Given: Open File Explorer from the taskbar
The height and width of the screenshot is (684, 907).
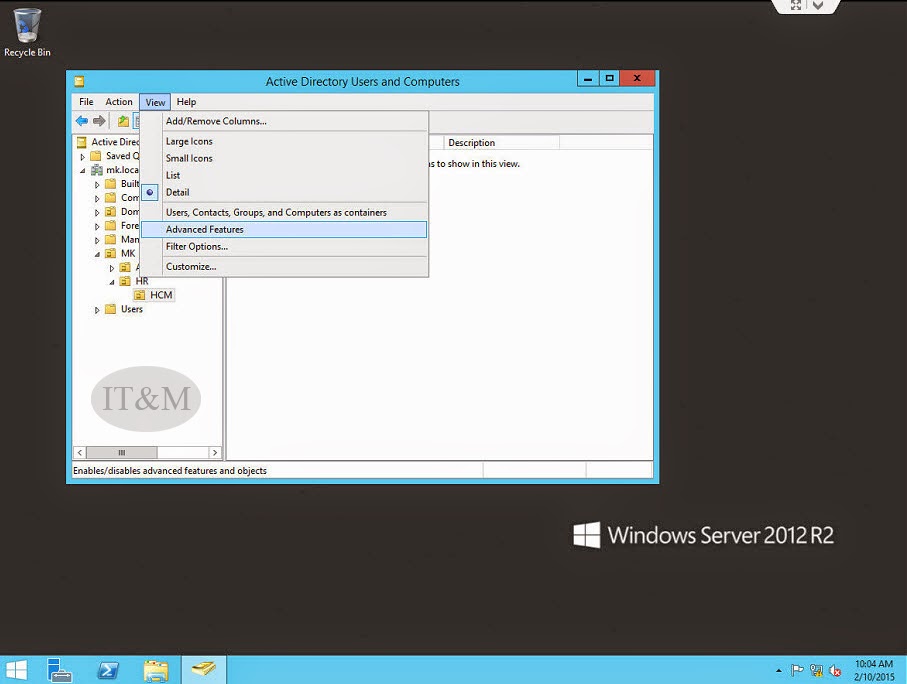Looking at the screenshot, I should (x=155, y=670).
